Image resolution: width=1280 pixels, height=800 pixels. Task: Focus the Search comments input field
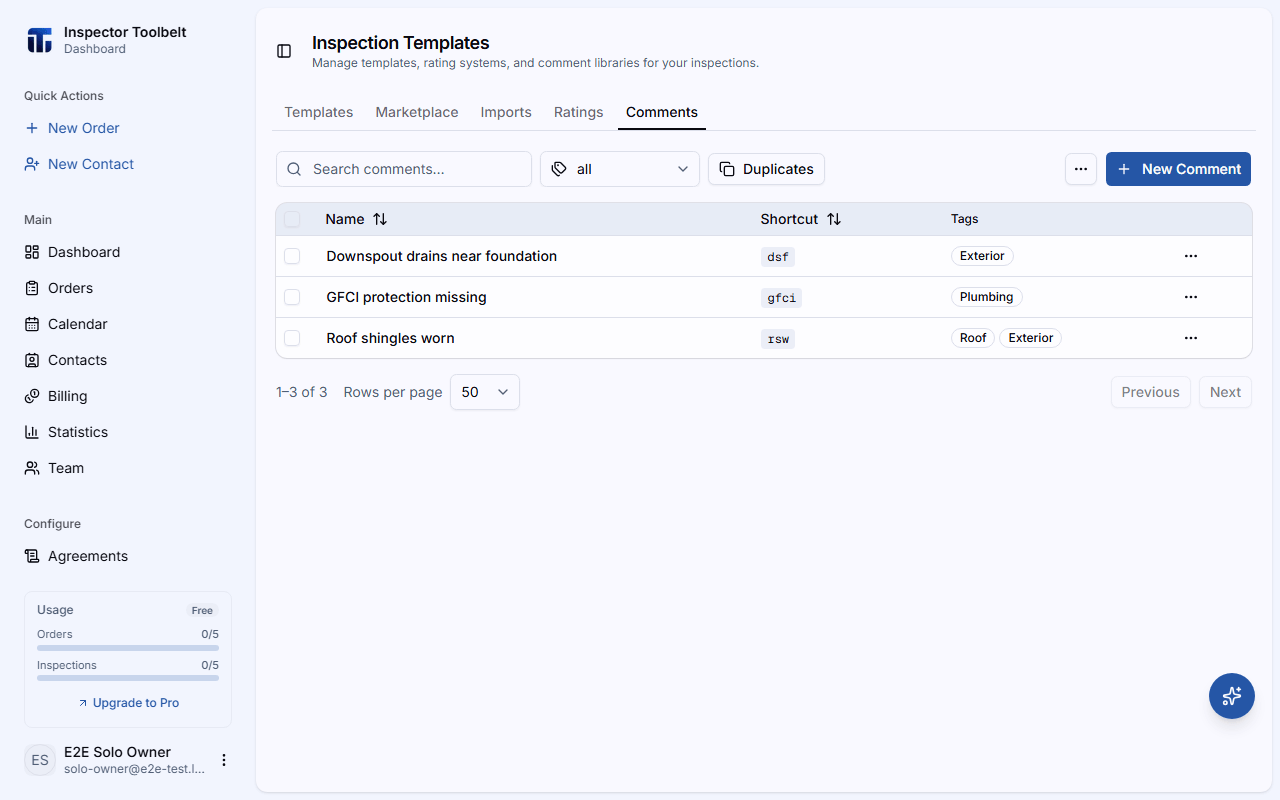[x=404, y=169]
